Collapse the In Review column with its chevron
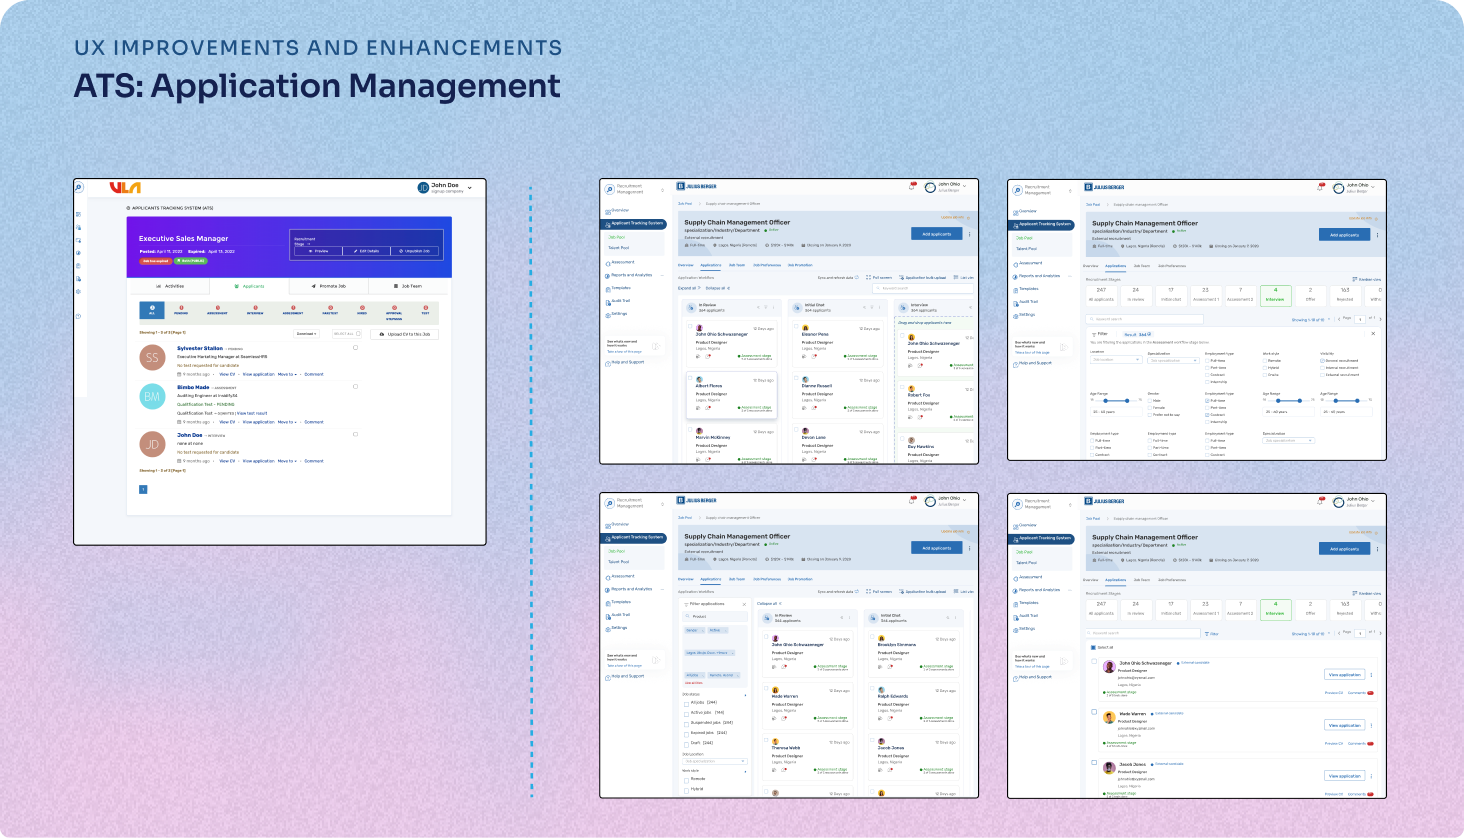 pyautogui.click(x=758, y=307)
